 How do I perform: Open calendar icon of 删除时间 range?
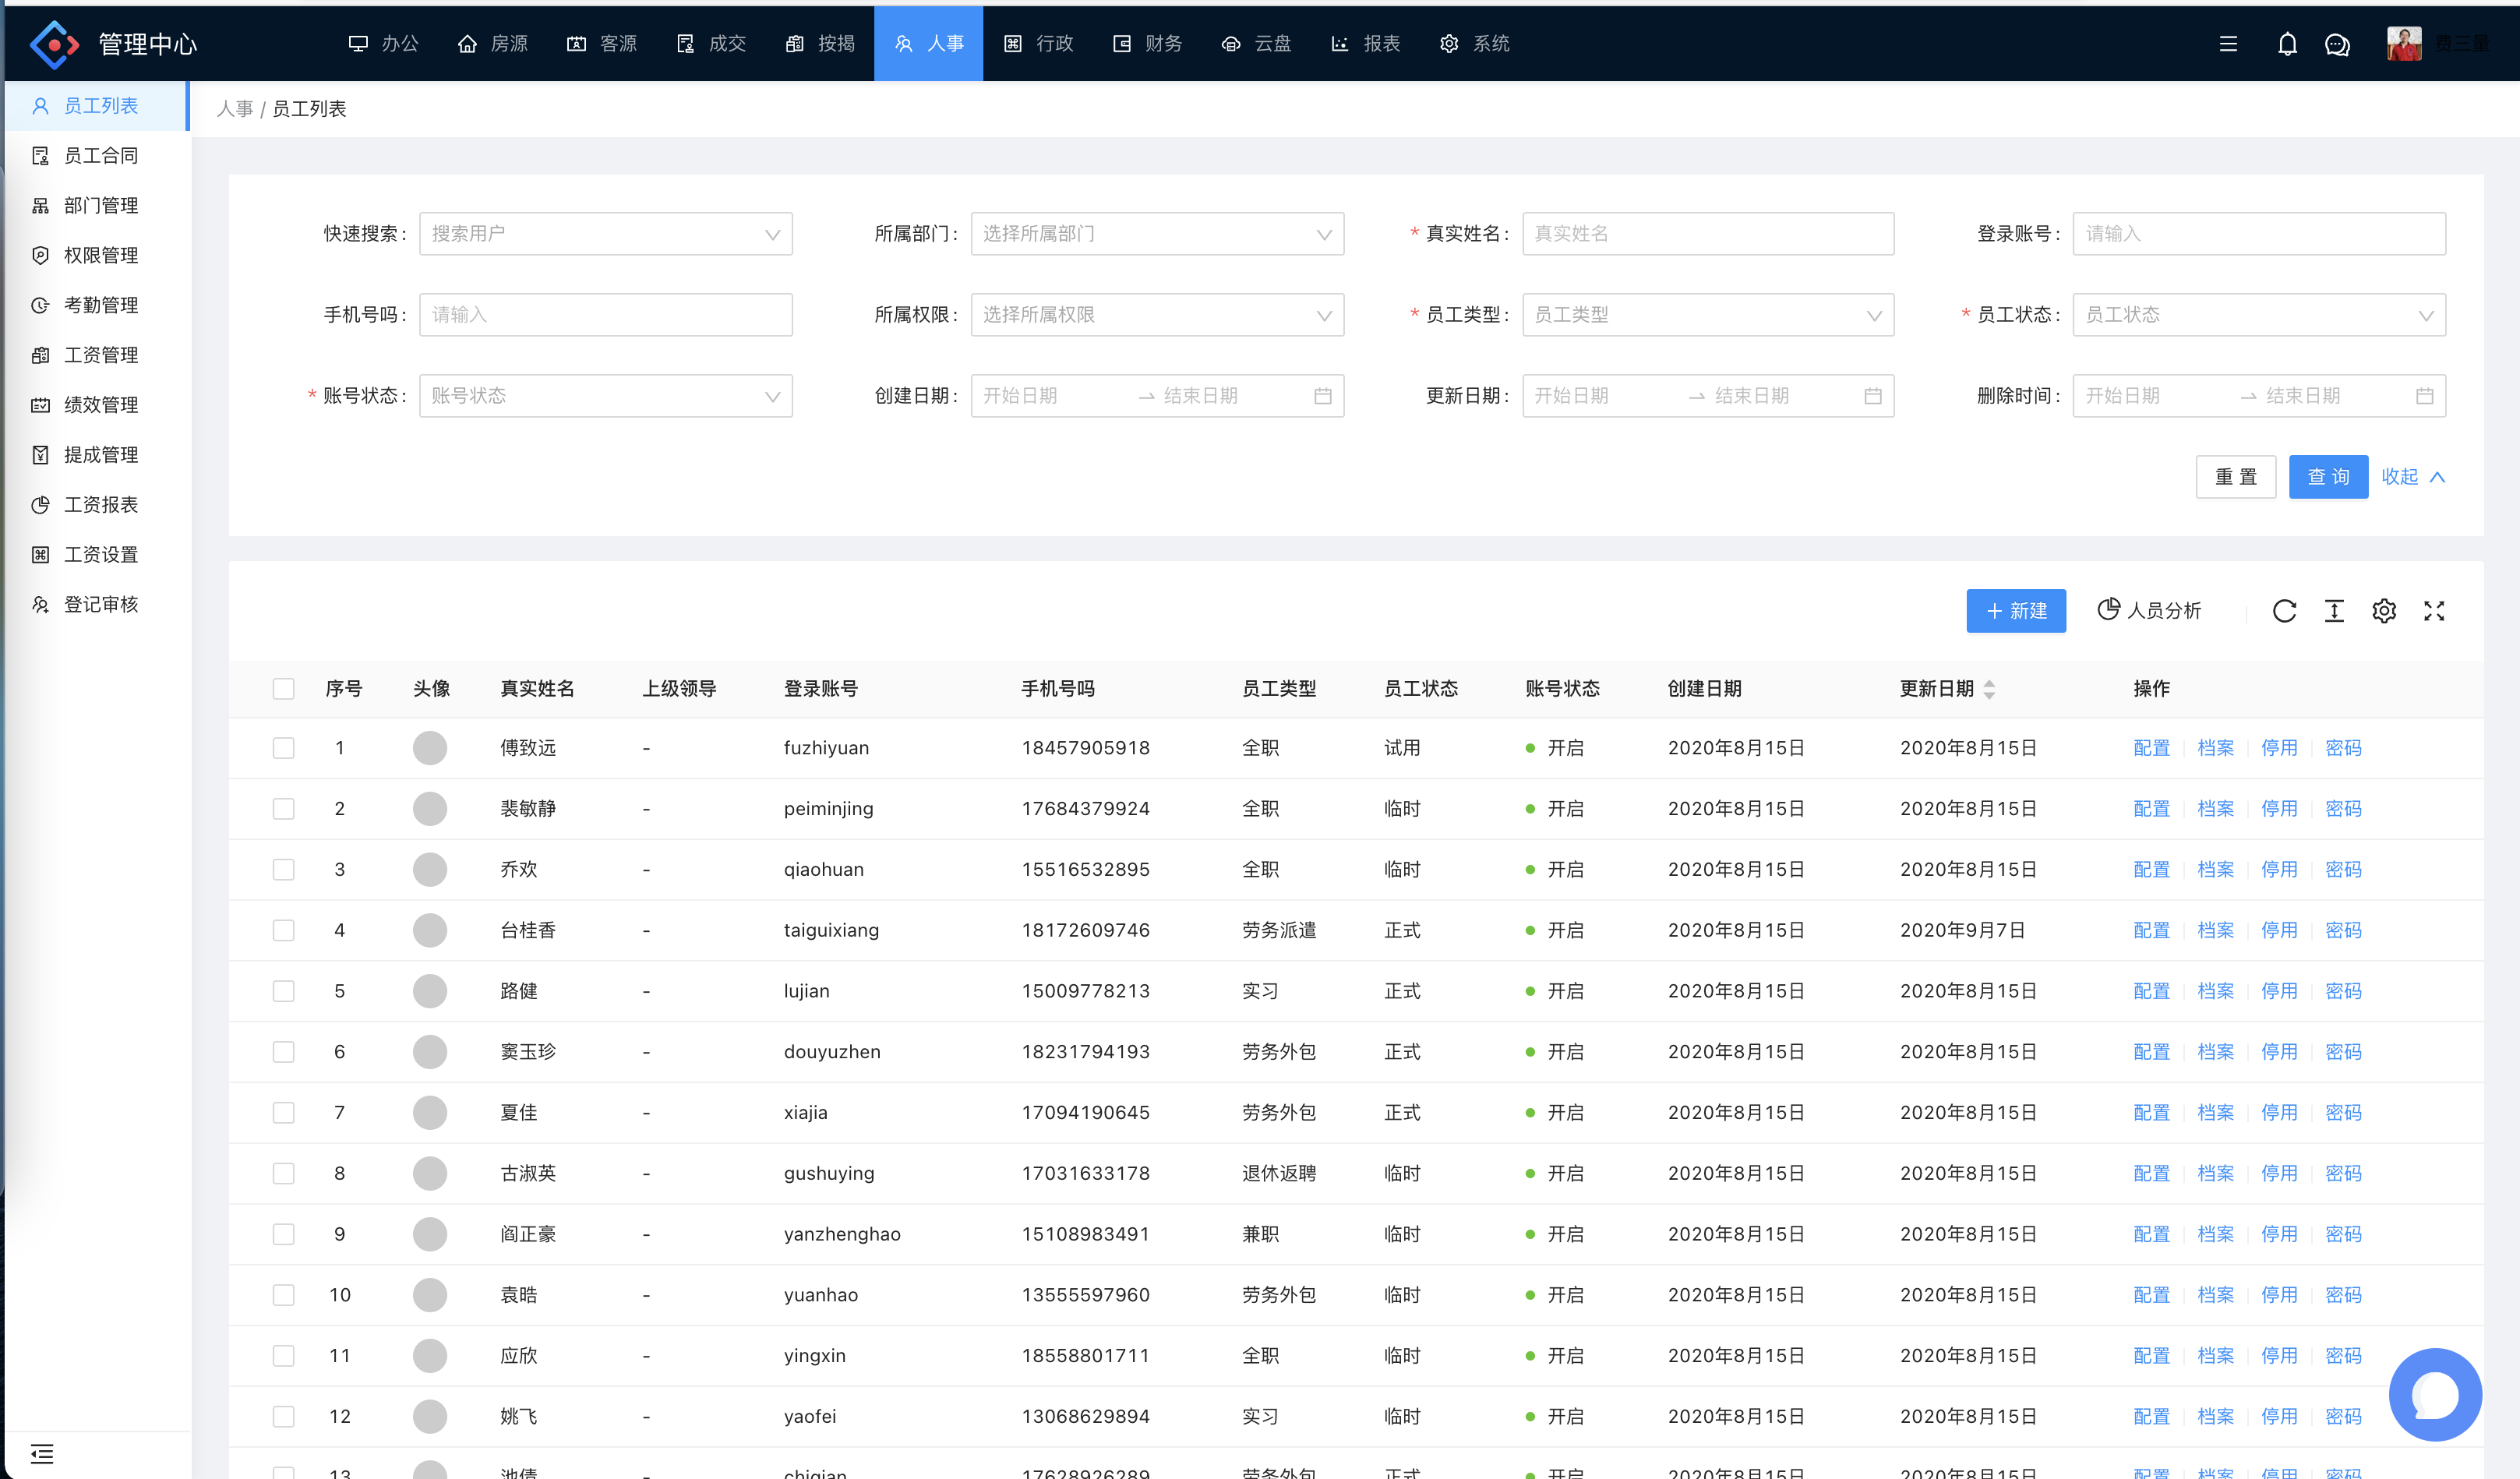pyautogui.click(x=2424, y=396)
